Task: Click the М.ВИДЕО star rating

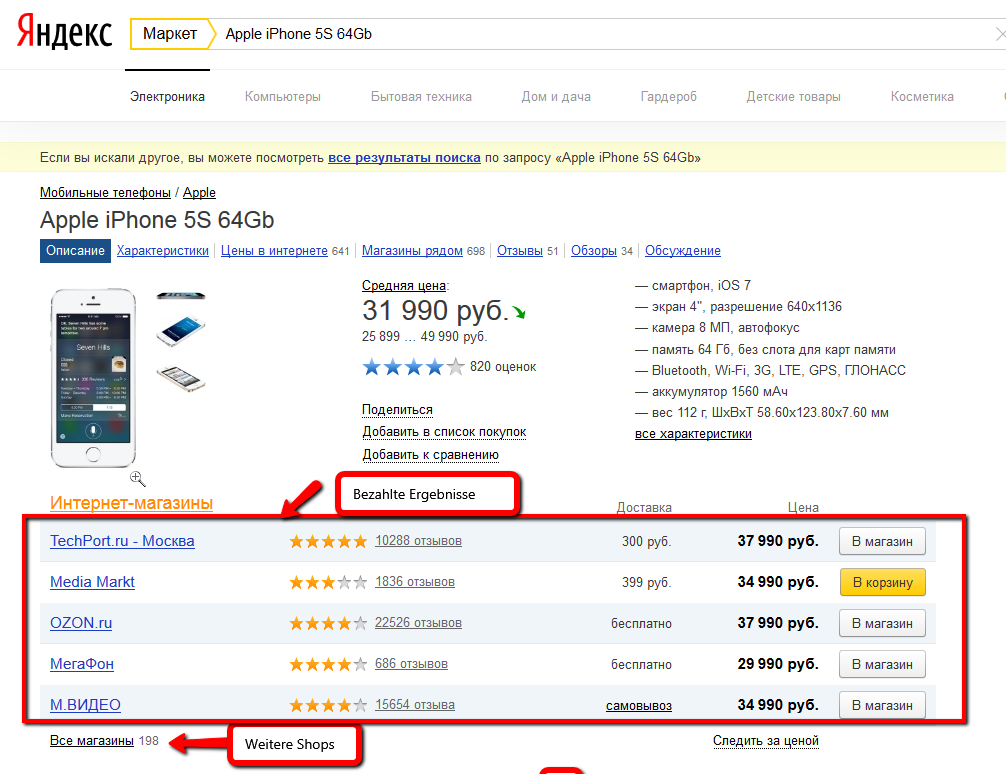Action: [x=328, y=706]
